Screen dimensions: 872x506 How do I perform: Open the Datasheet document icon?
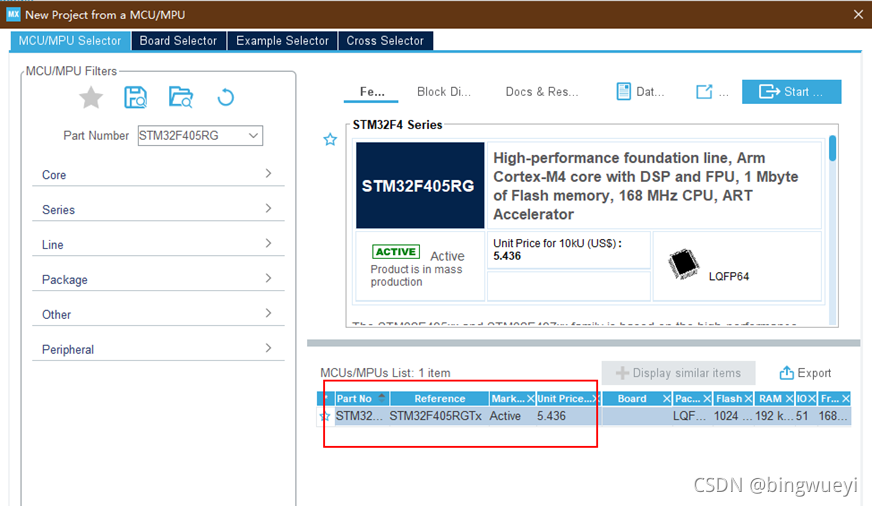pyautogui.click(x=624, y=92)
